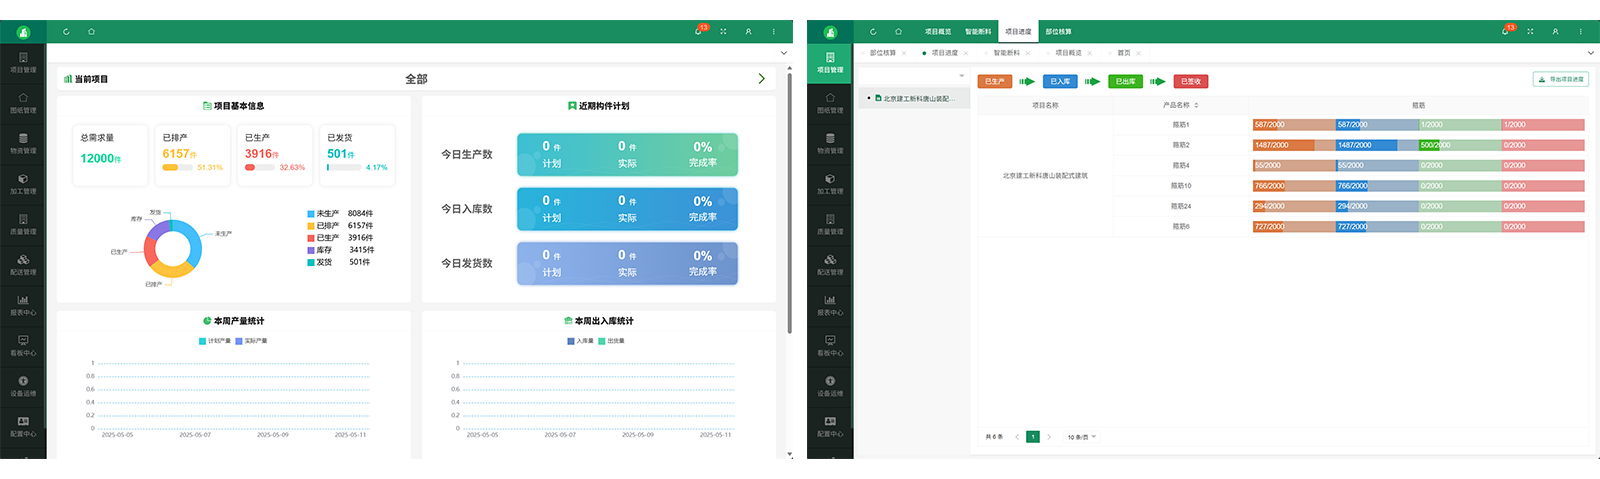Open 设备运维 in the right window sidebar
Image resolution: width=1600 pixels, height=479 pixels.
pos(830,385)
